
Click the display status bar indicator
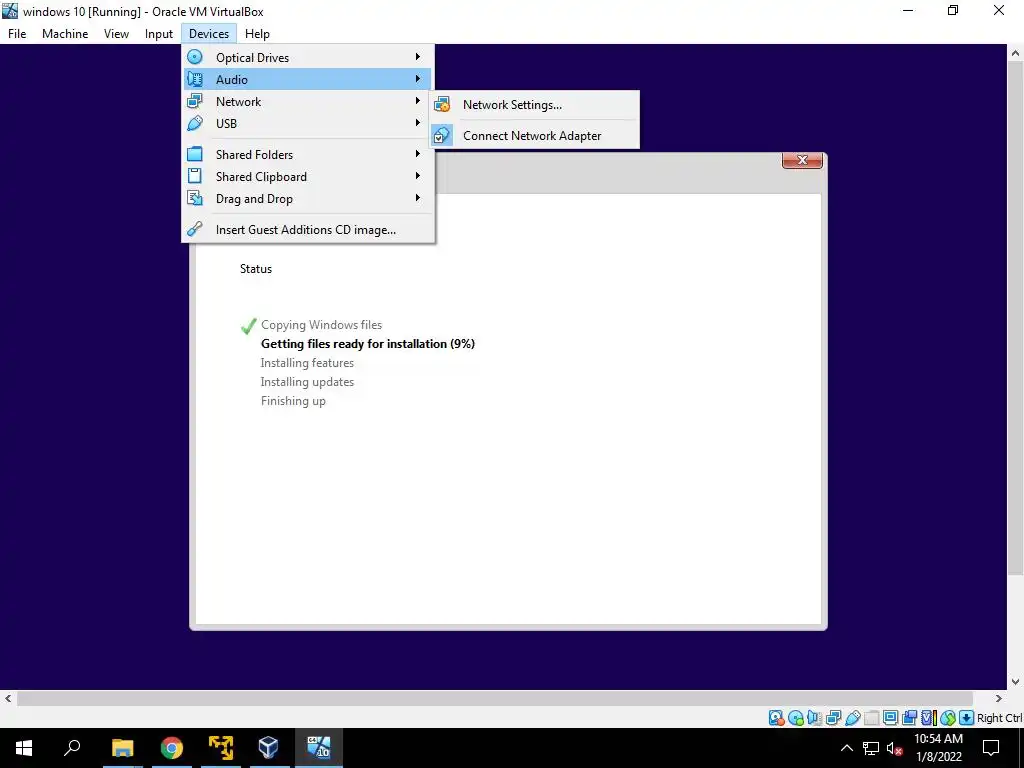pyautogui.click(x=890, y=718)
